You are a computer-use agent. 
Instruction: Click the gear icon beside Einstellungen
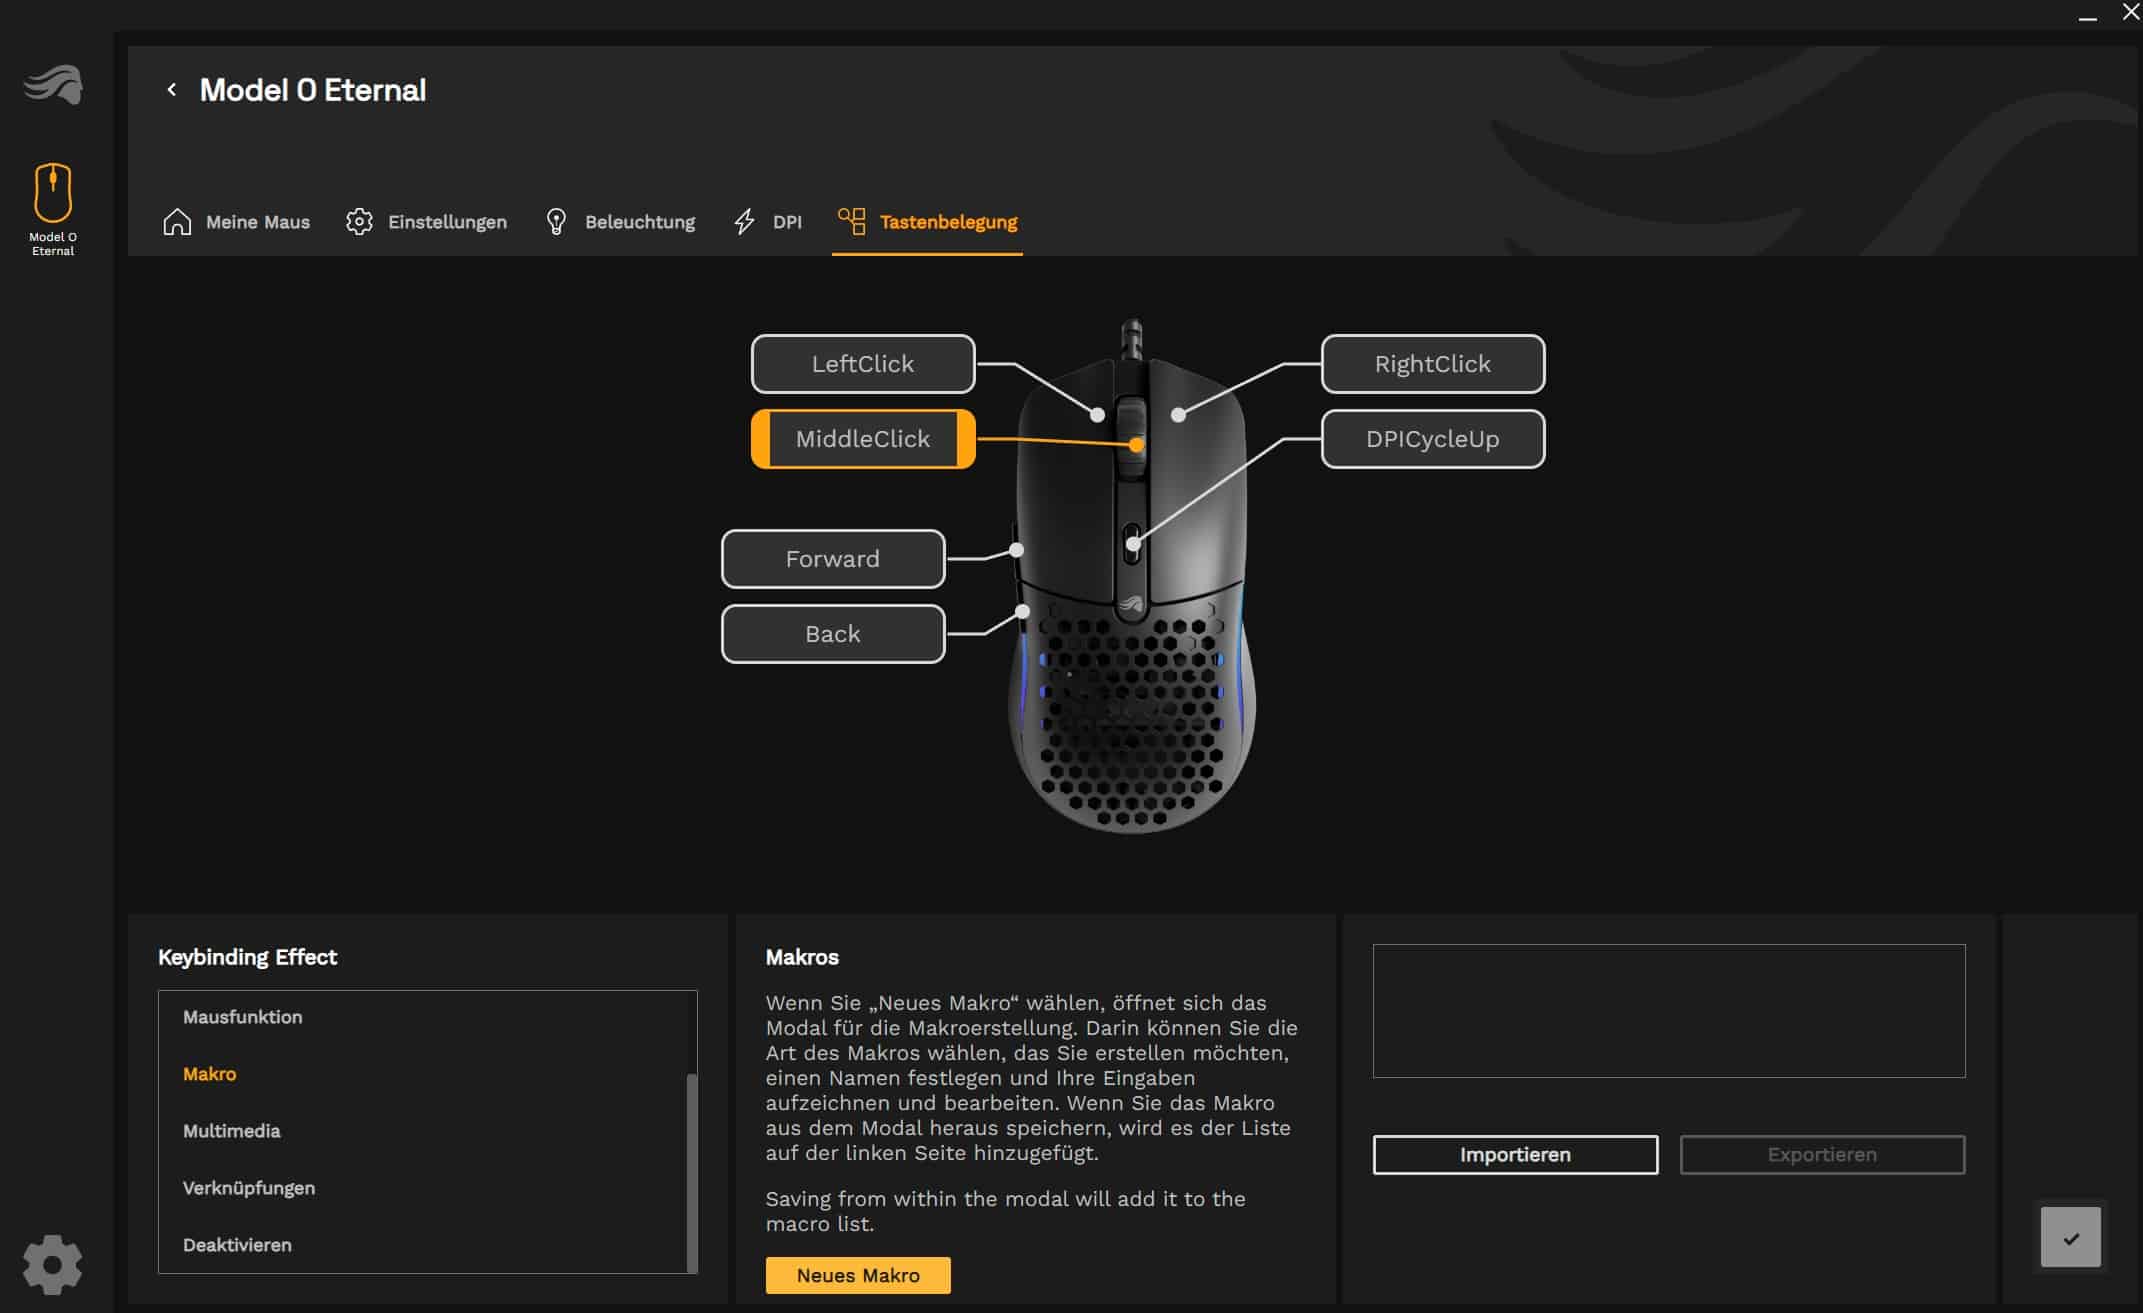(359, 222)
